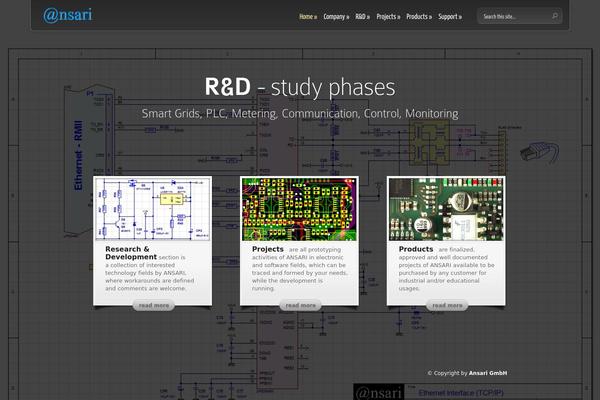Click the 'R&D - study phases' headline

(300, 87)
